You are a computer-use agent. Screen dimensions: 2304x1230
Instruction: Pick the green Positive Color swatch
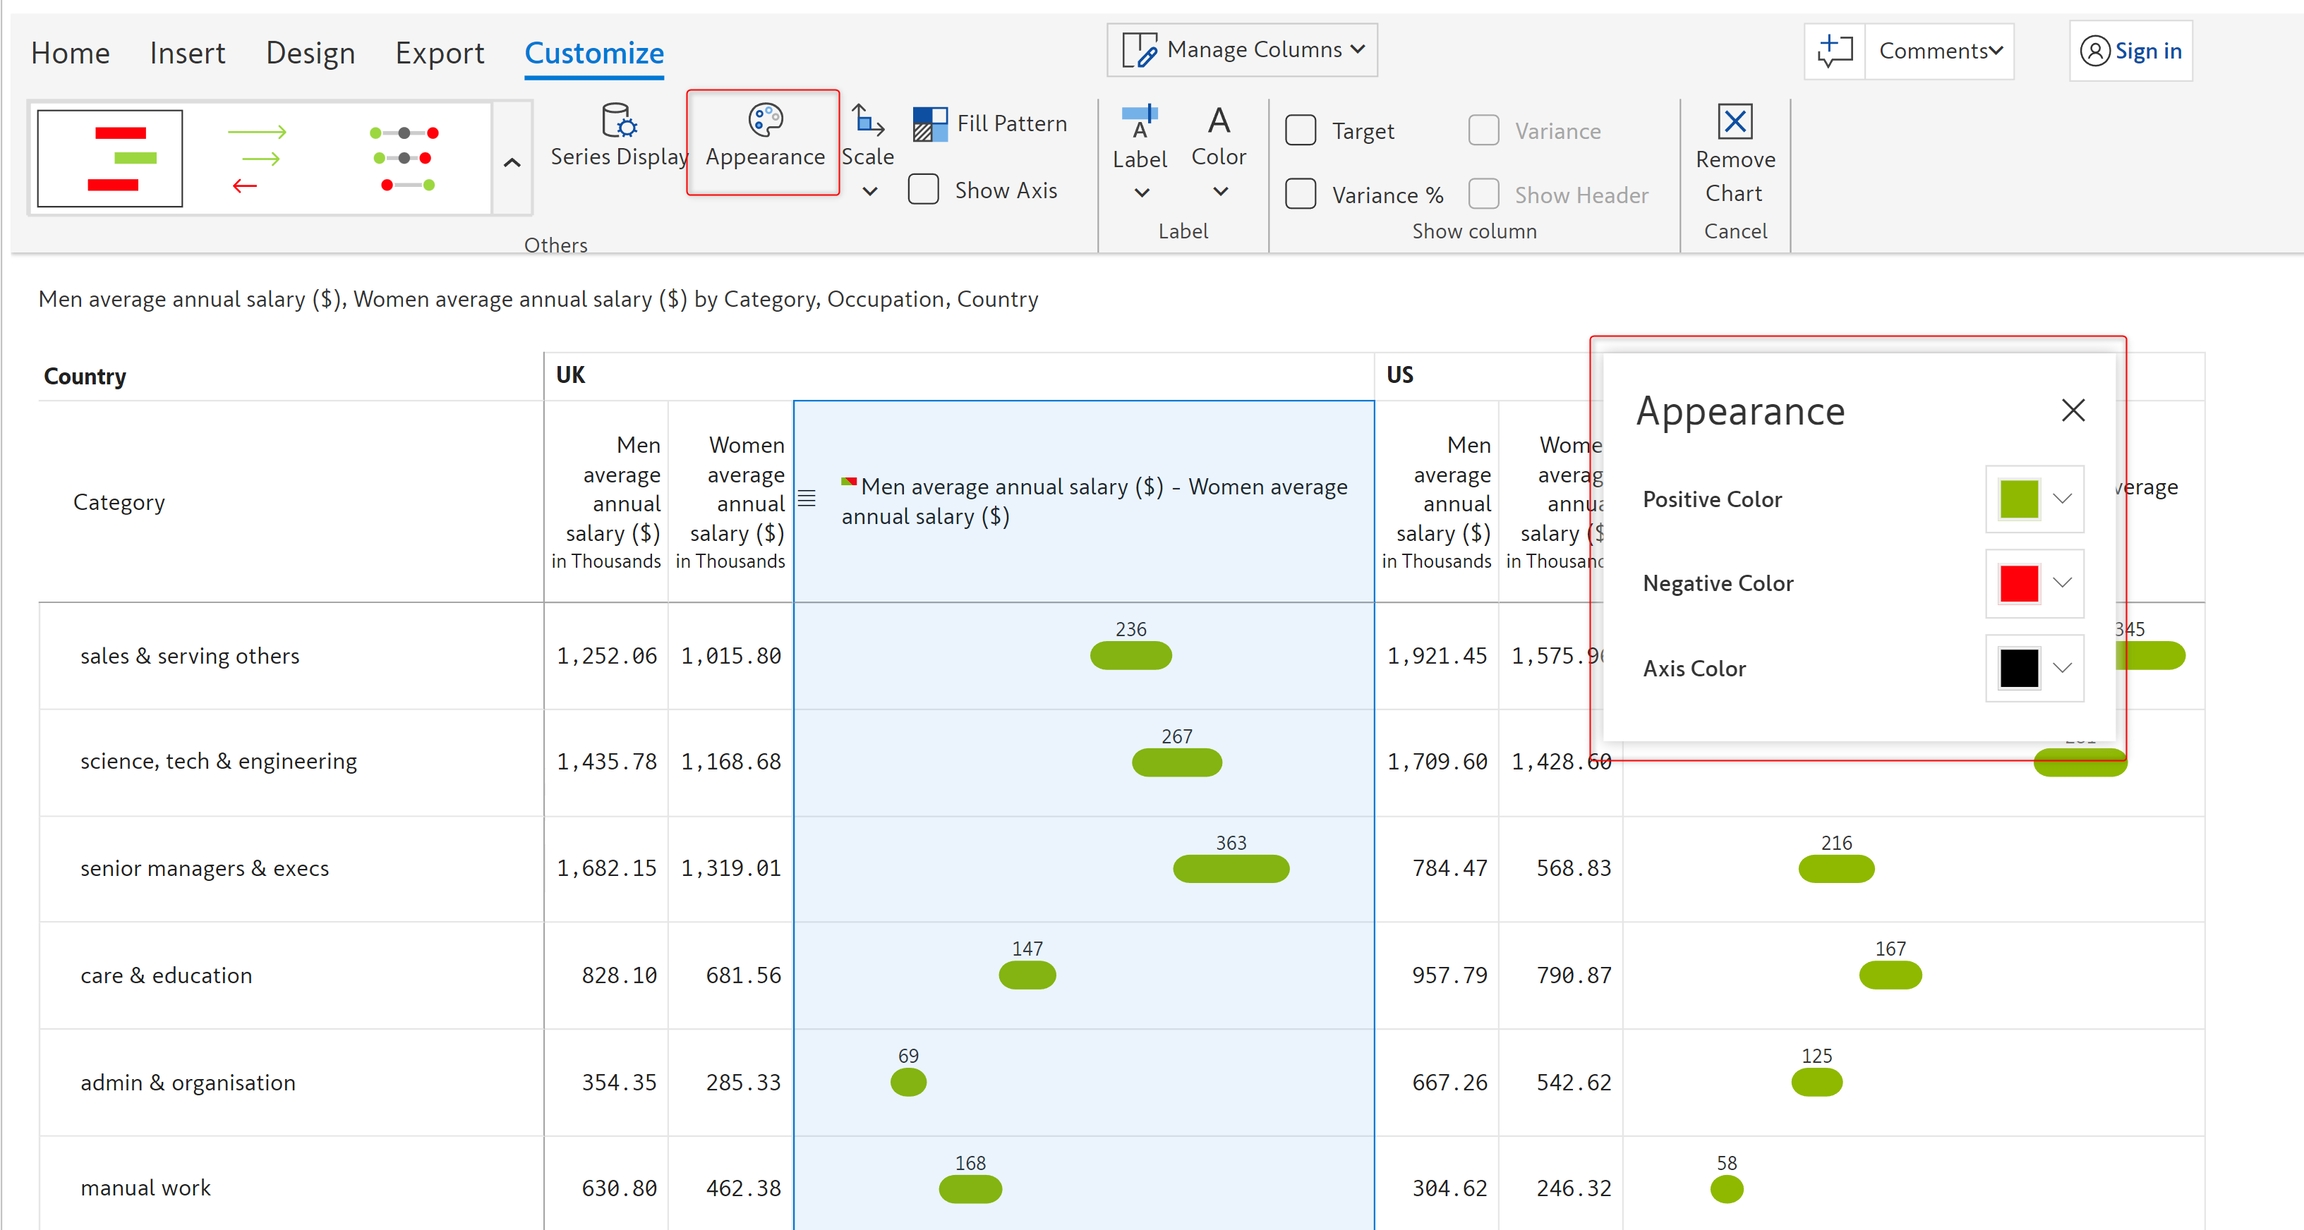(2018, 499)
